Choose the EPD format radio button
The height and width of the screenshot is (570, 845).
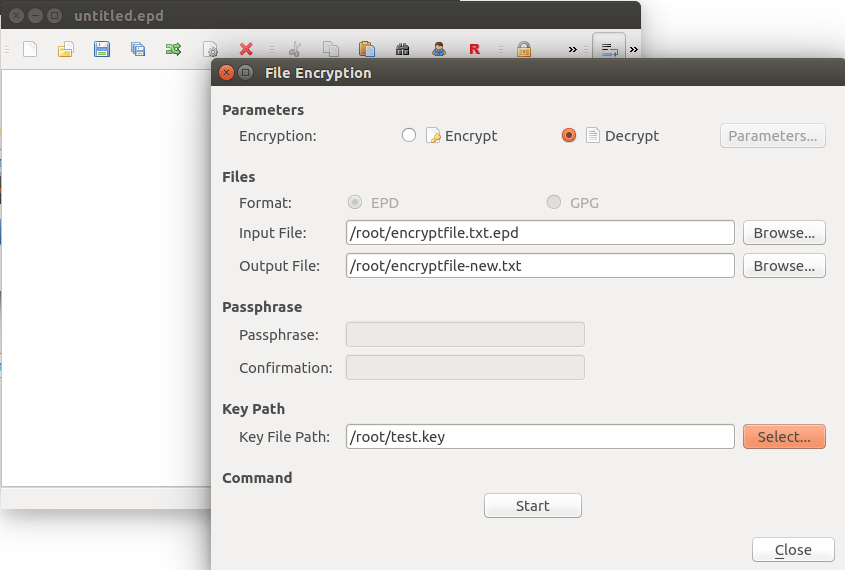point(354,203)
